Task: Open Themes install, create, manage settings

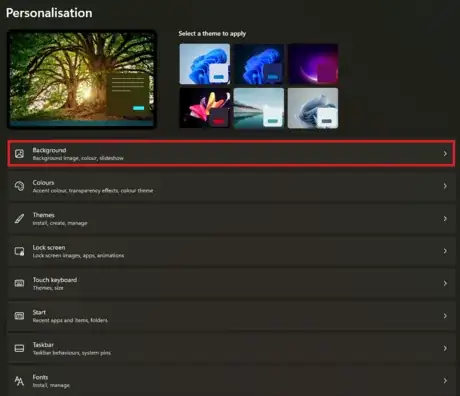Action: pyautogui.click(x=232, y=219)
